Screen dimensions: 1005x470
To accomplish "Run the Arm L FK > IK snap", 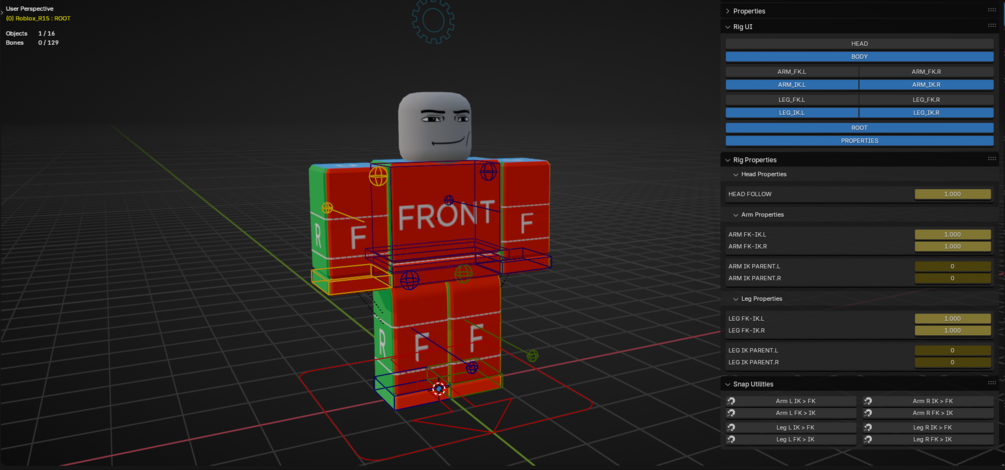I will [x=791, y=413].
